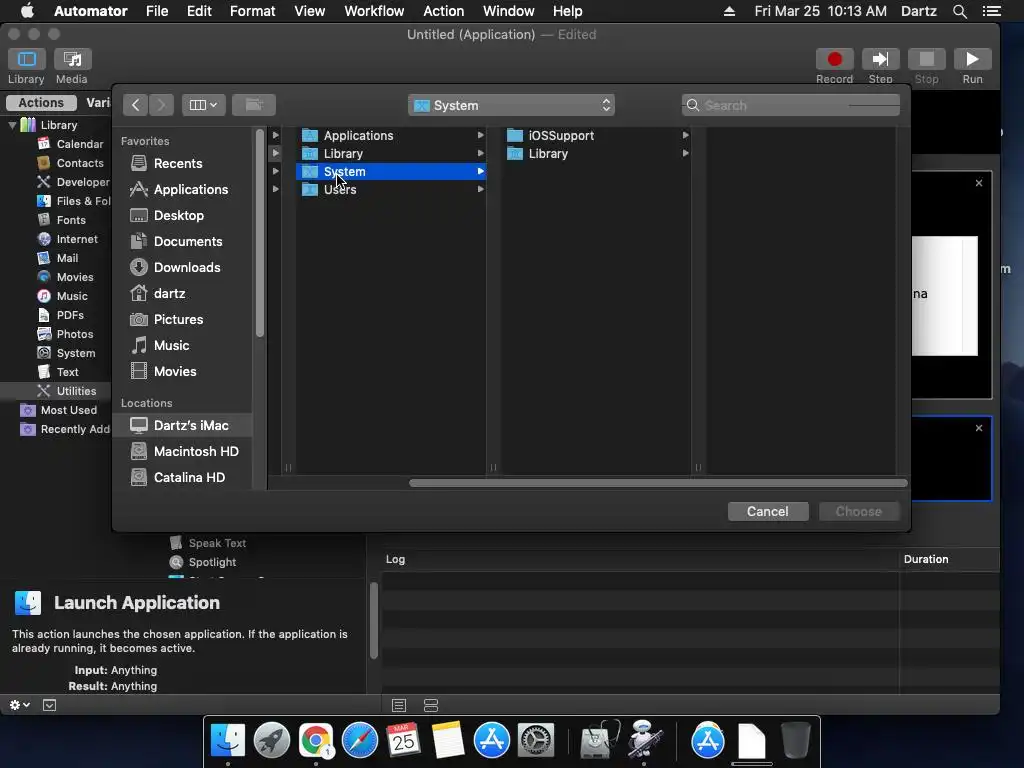Show the variables list view button
Screen dimensions: 1024x768
(x=431, y=705)
